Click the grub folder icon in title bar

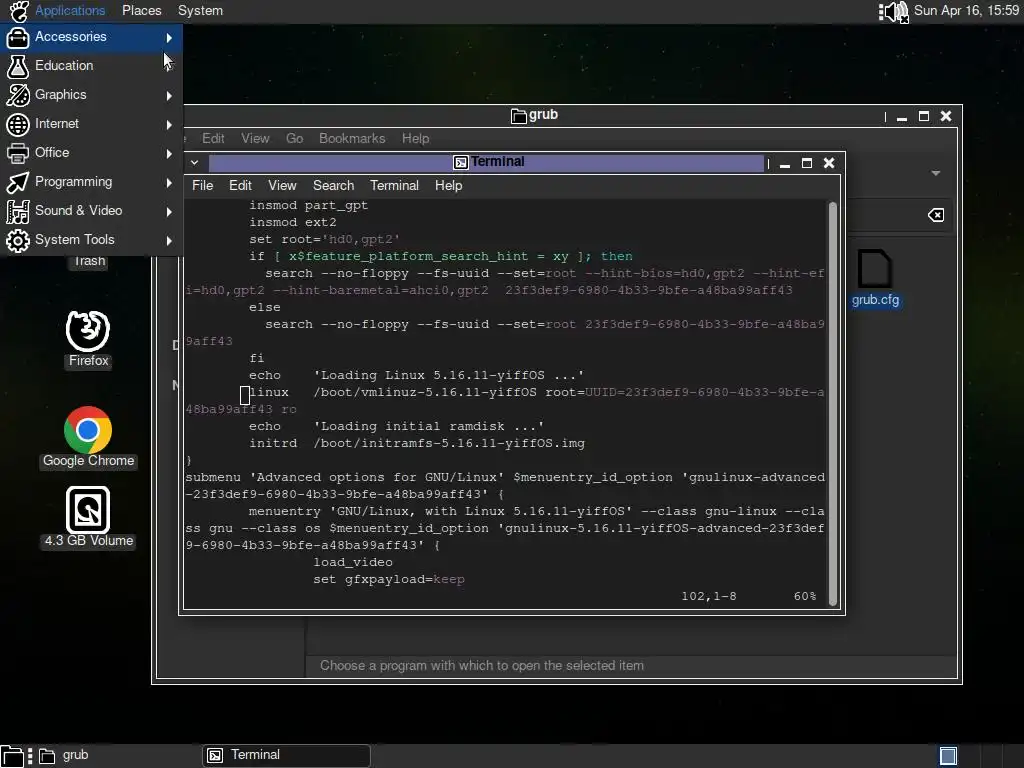click(x=519, y=116)
